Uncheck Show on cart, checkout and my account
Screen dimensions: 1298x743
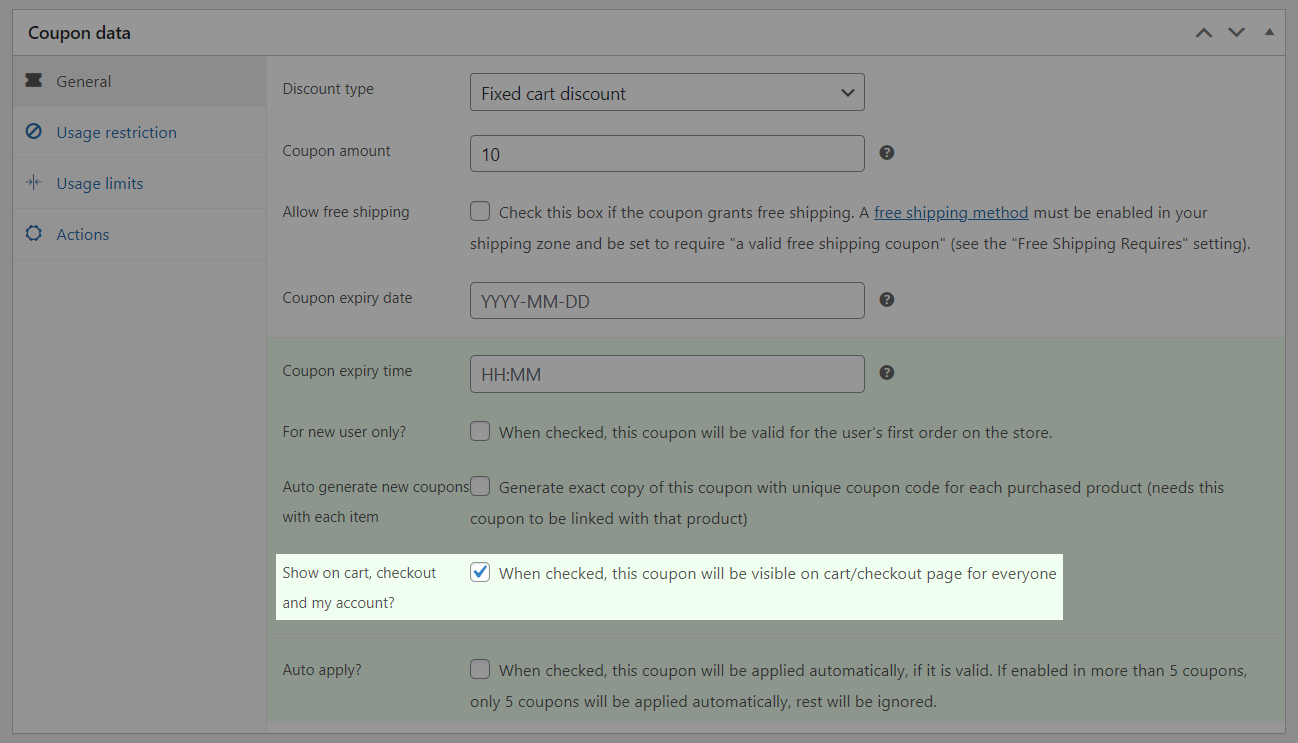pos(480,572)
